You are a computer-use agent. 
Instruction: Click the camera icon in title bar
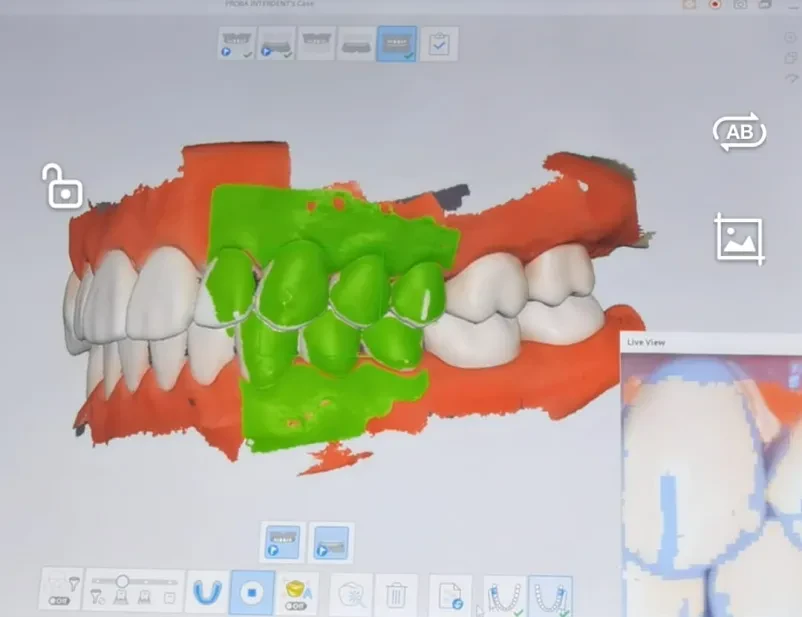740,4
